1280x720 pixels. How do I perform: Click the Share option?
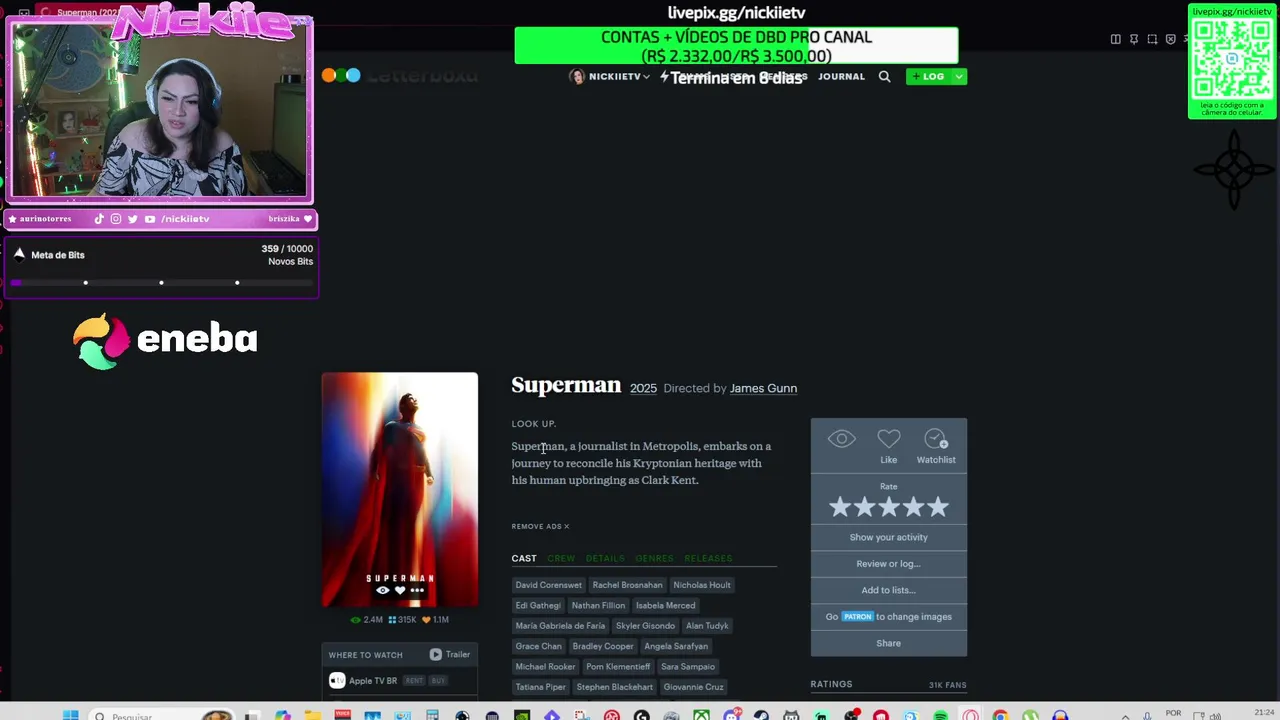[x=888, y=643]
